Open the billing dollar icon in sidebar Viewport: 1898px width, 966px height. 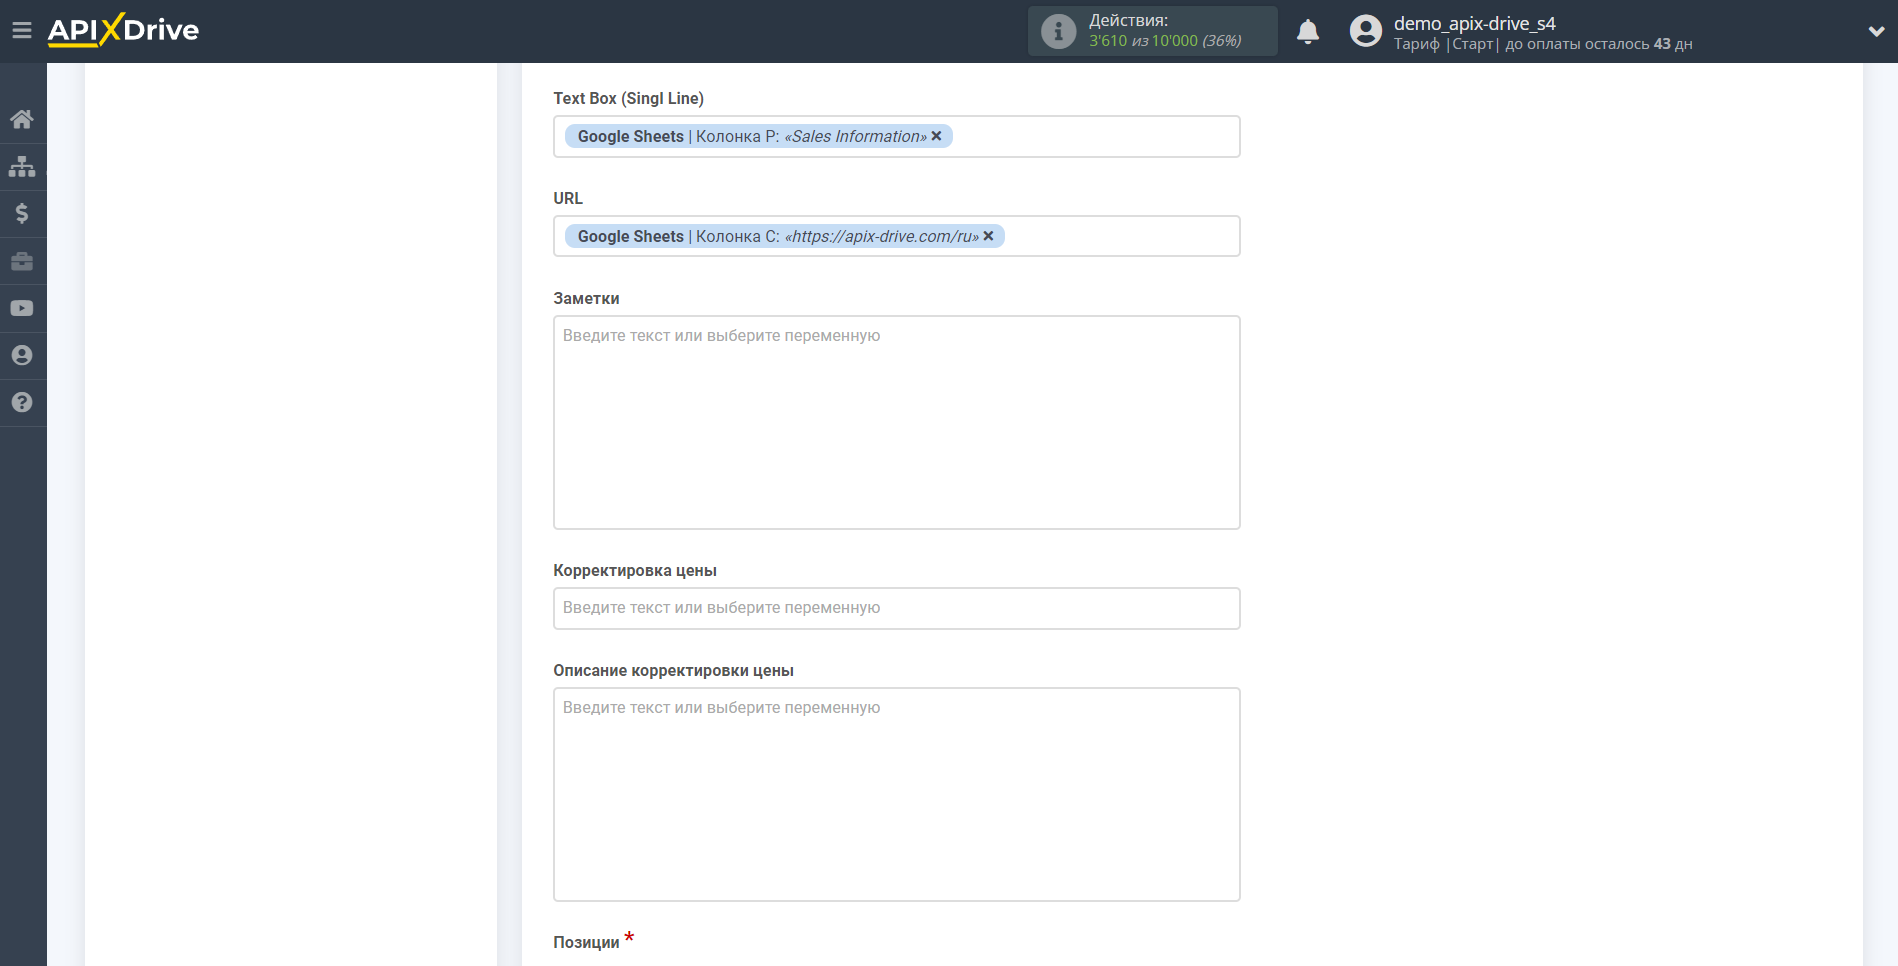[22, 213]
